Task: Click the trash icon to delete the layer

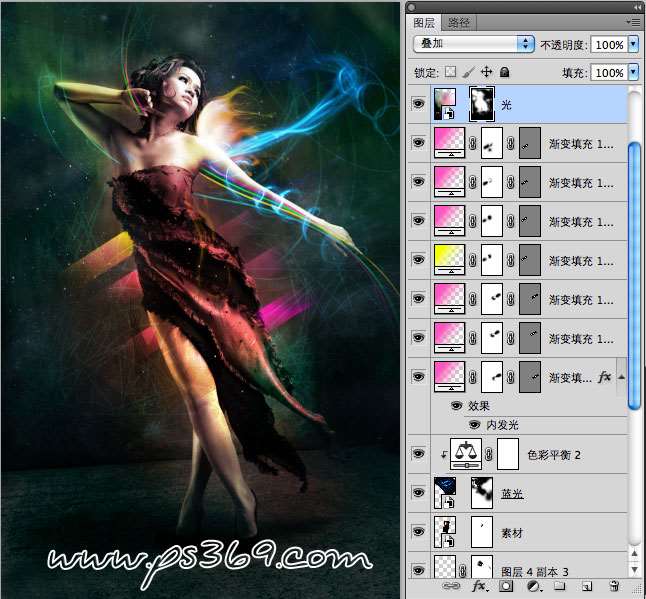Action: pyautogui.click(x=614, y=586)
